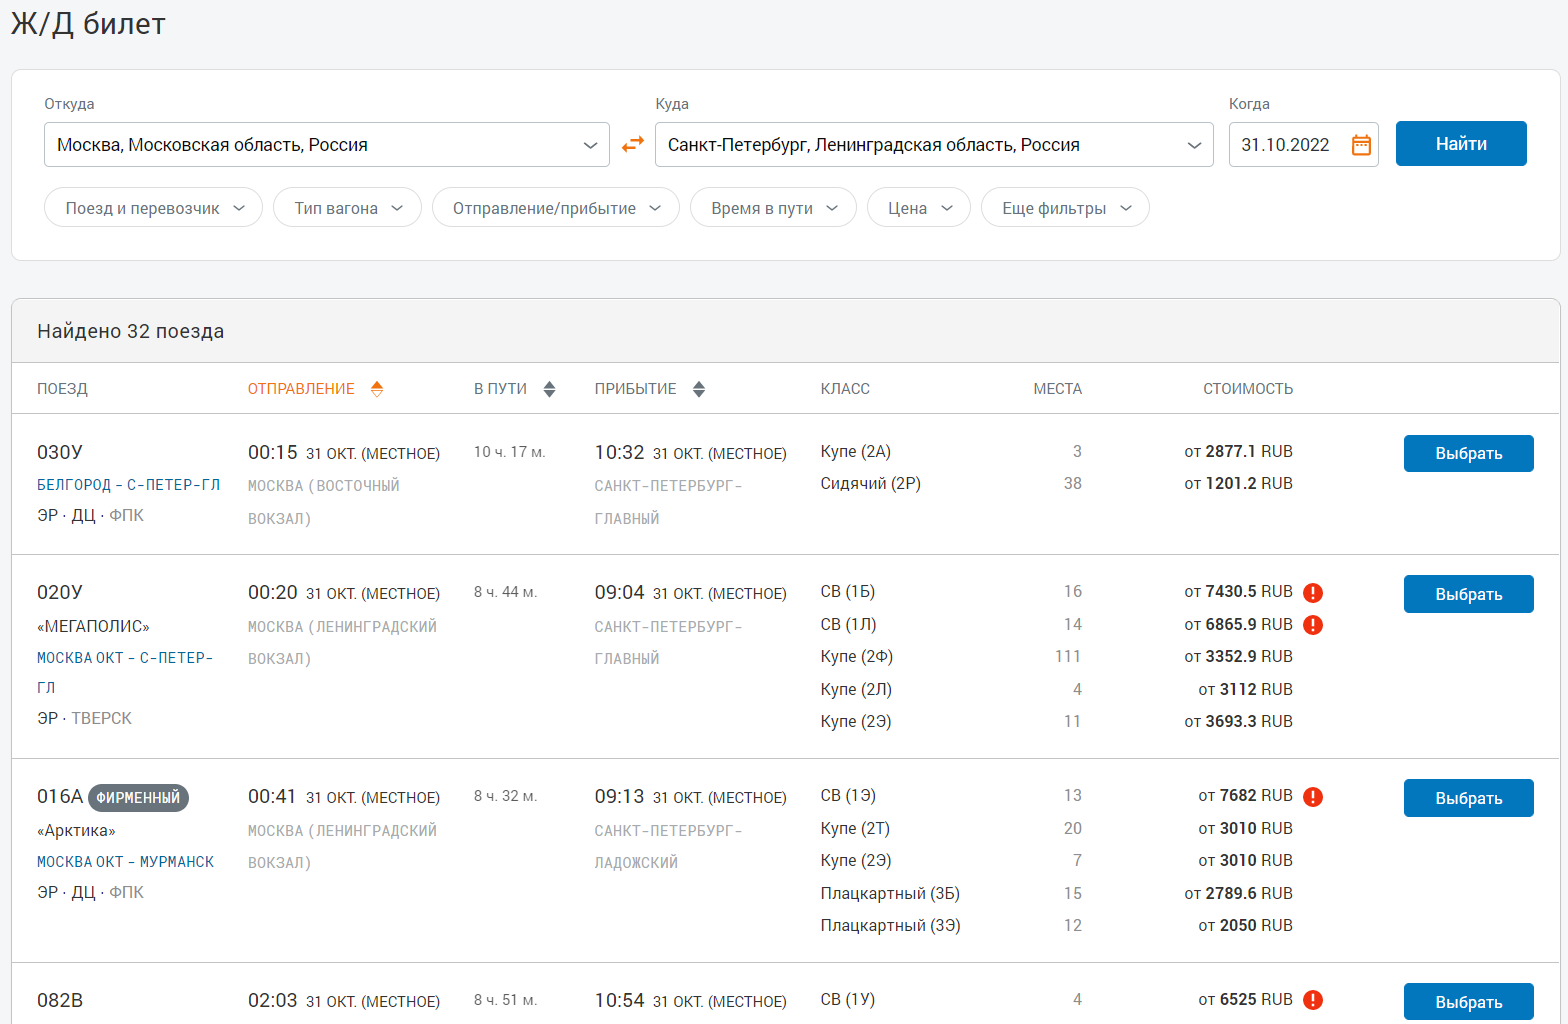The height and width of the screenshot is (1024, 1568).
Task: Expand Цена filter
Action: coord(919,208)
